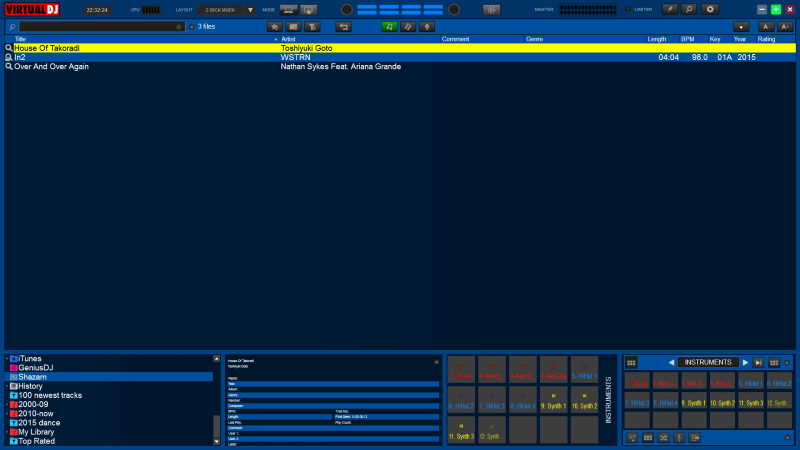Expand the My Library folder node
The height and width of the screenshot is (450, 800).
click(7, 432)
